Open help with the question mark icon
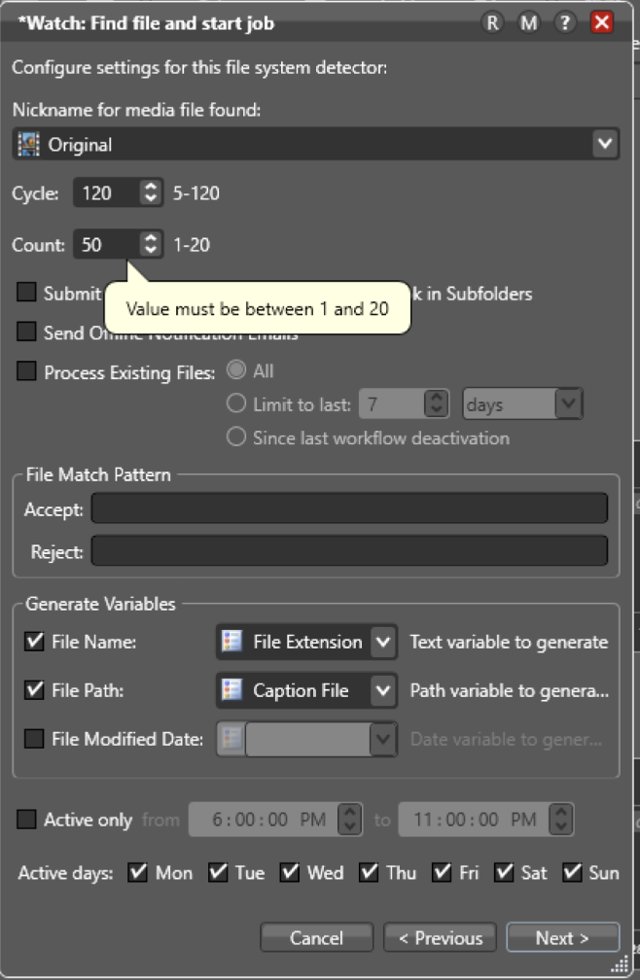The width and height of the screenshot is (640, 980). pos(565,23)
